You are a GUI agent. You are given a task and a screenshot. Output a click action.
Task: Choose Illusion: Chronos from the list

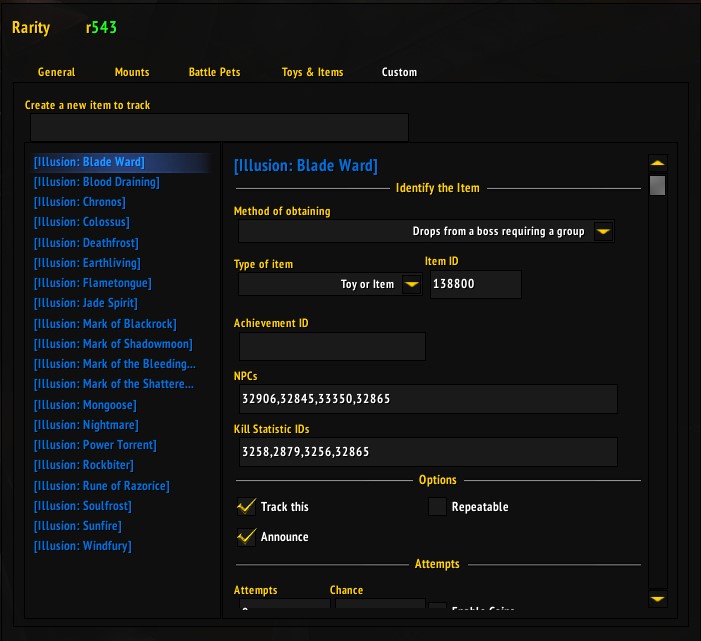pyautogui.click(x=80, y=202)
